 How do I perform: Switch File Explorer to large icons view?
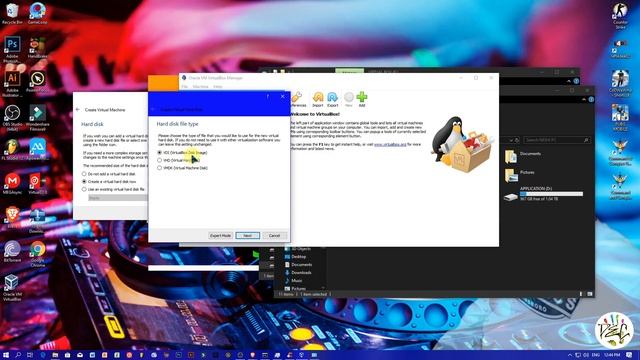point(590,294)
